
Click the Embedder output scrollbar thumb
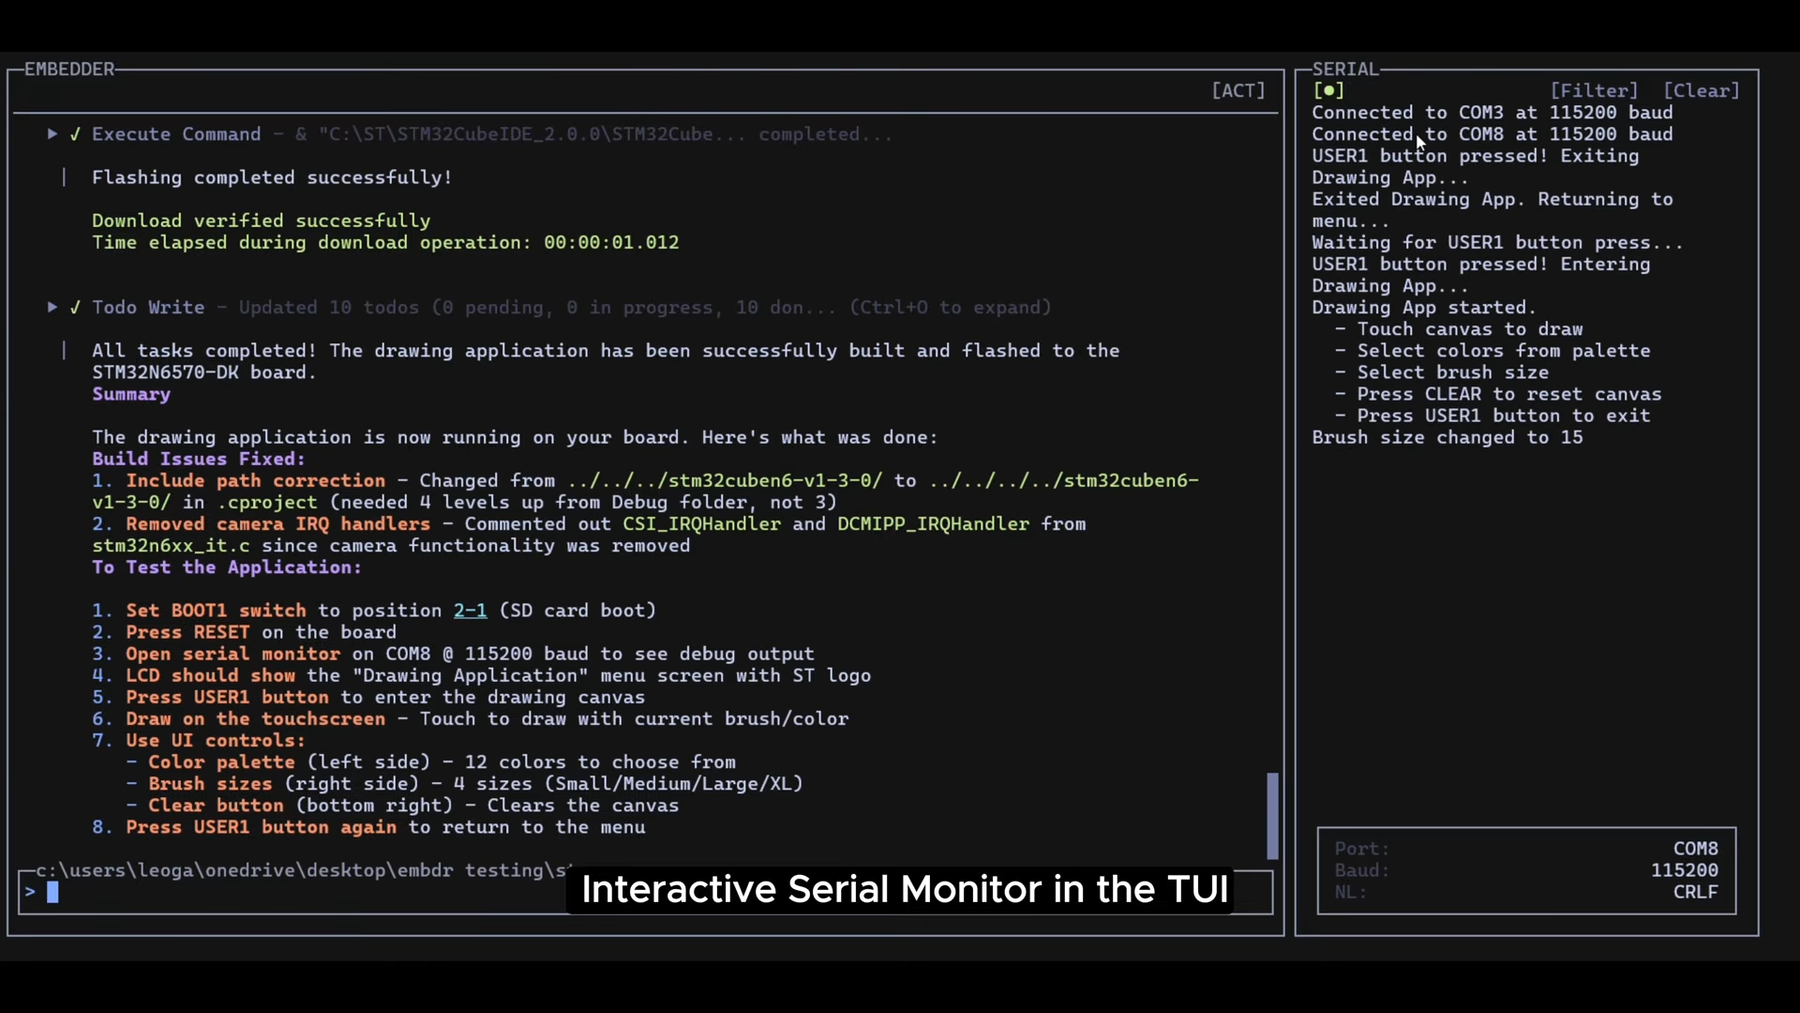coord(1272,815)
